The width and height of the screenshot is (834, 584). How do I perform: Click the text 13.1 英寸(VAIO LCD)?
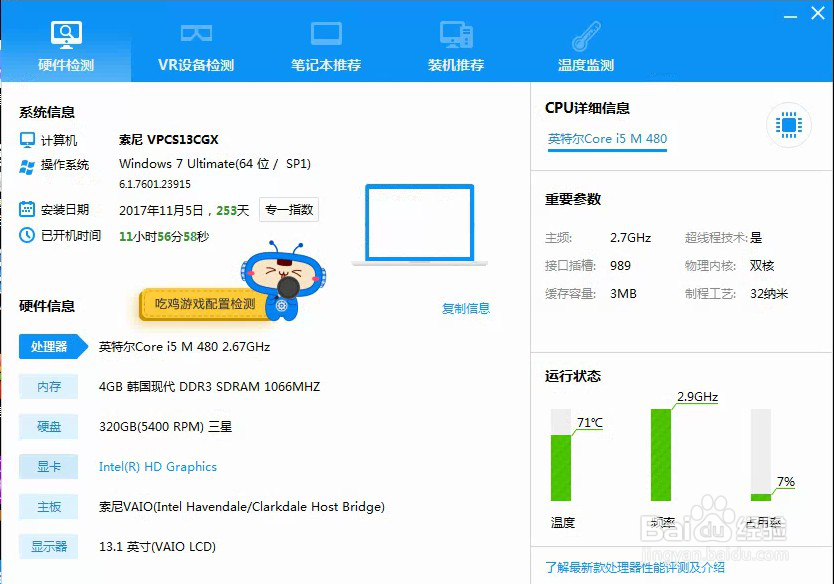(157, 547)
